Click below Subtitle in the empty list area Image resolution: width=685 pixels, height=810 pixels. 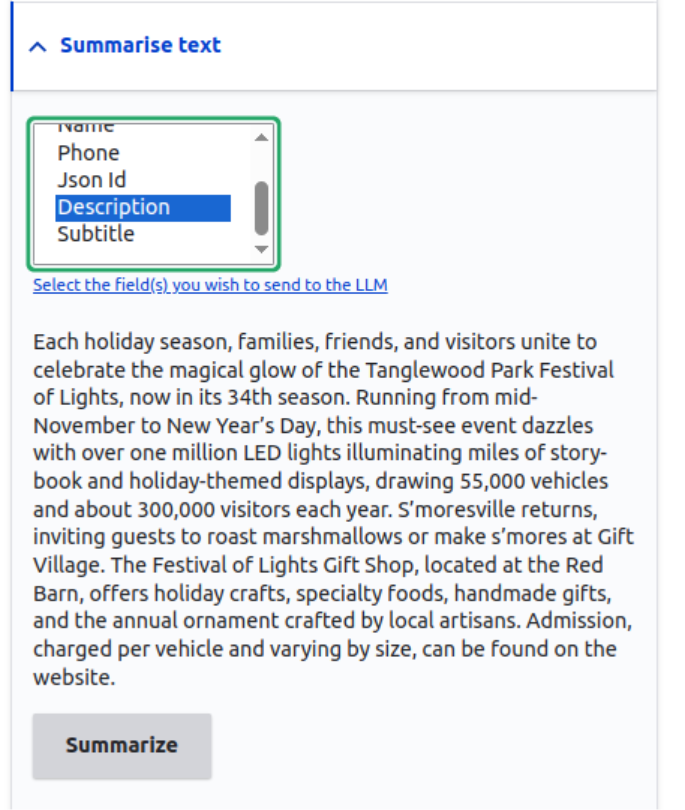120,252
